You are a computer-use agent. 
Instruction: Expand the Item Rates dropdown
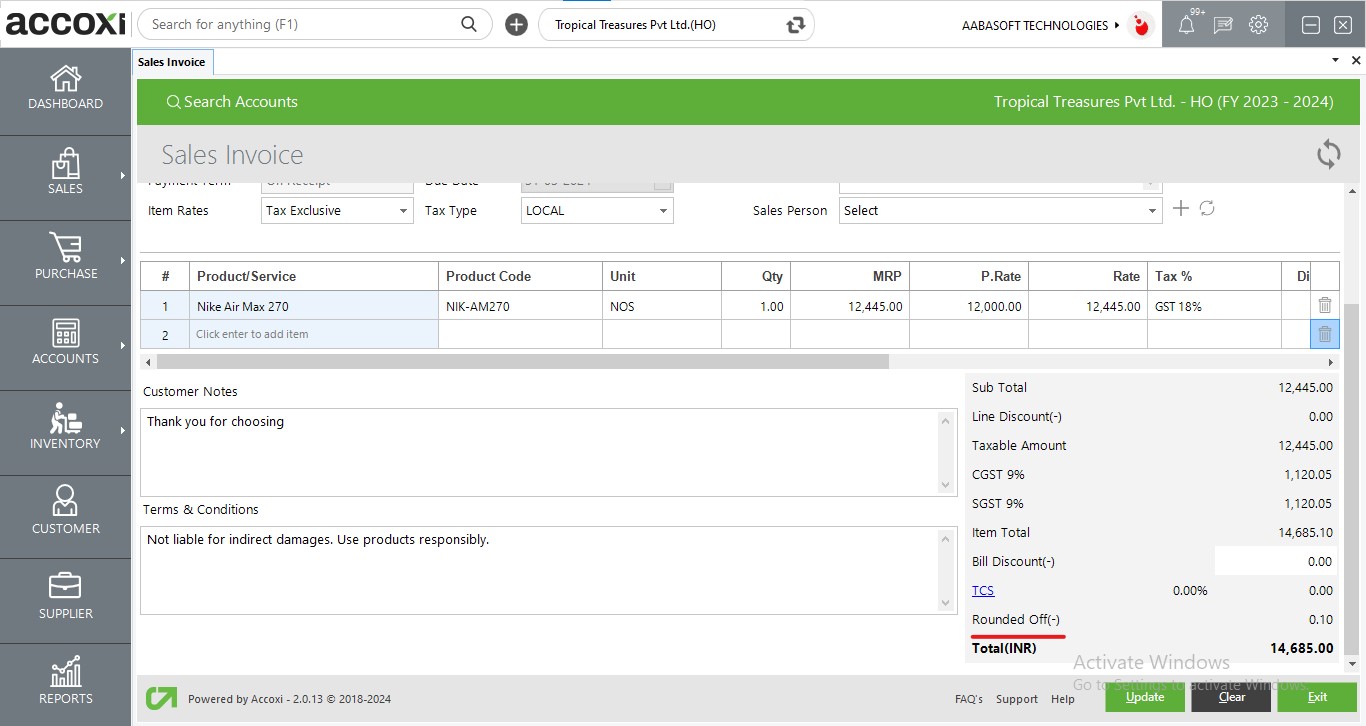[x=403, y=211]
